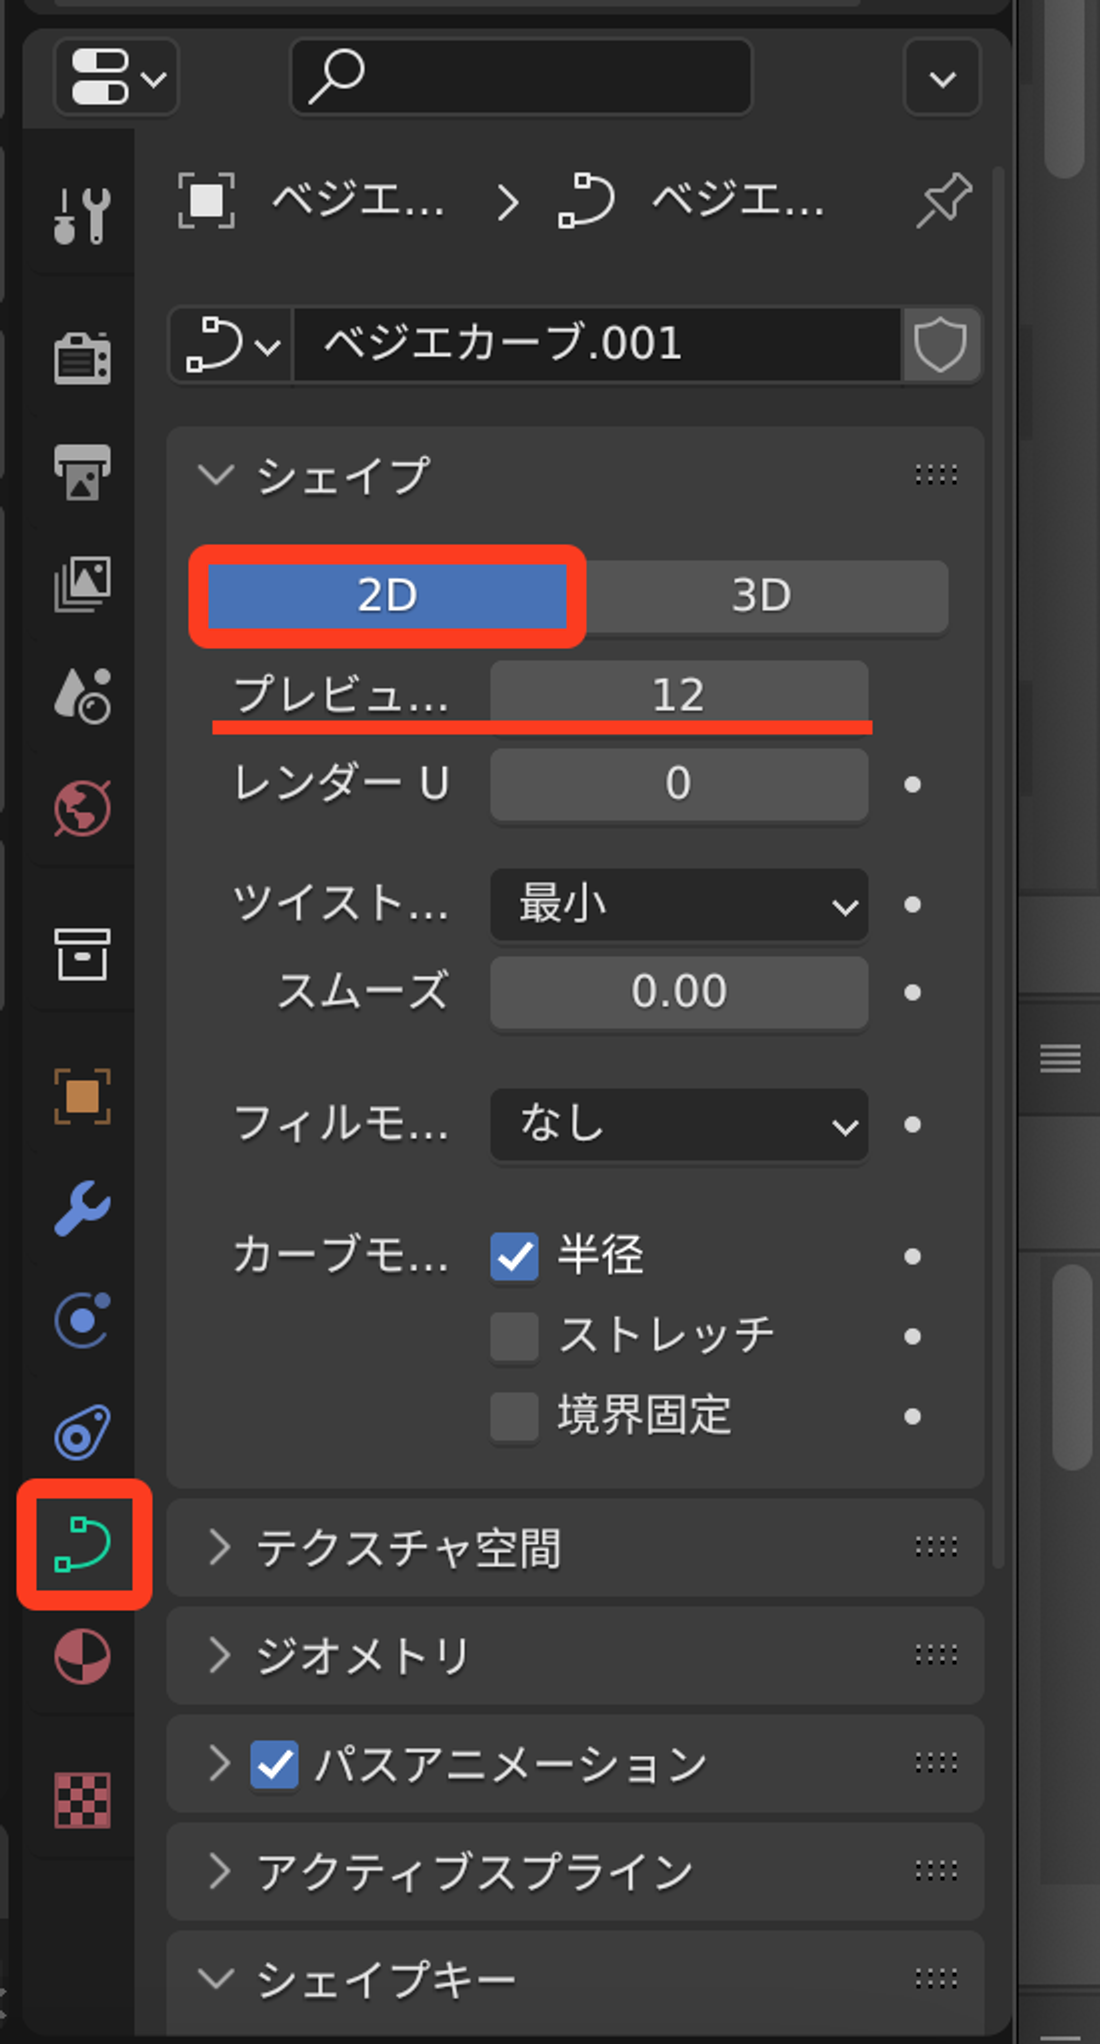The image size is (1100, 2044).
Task: Open the ツイスト method dropdown 最小
Action: 679,905
